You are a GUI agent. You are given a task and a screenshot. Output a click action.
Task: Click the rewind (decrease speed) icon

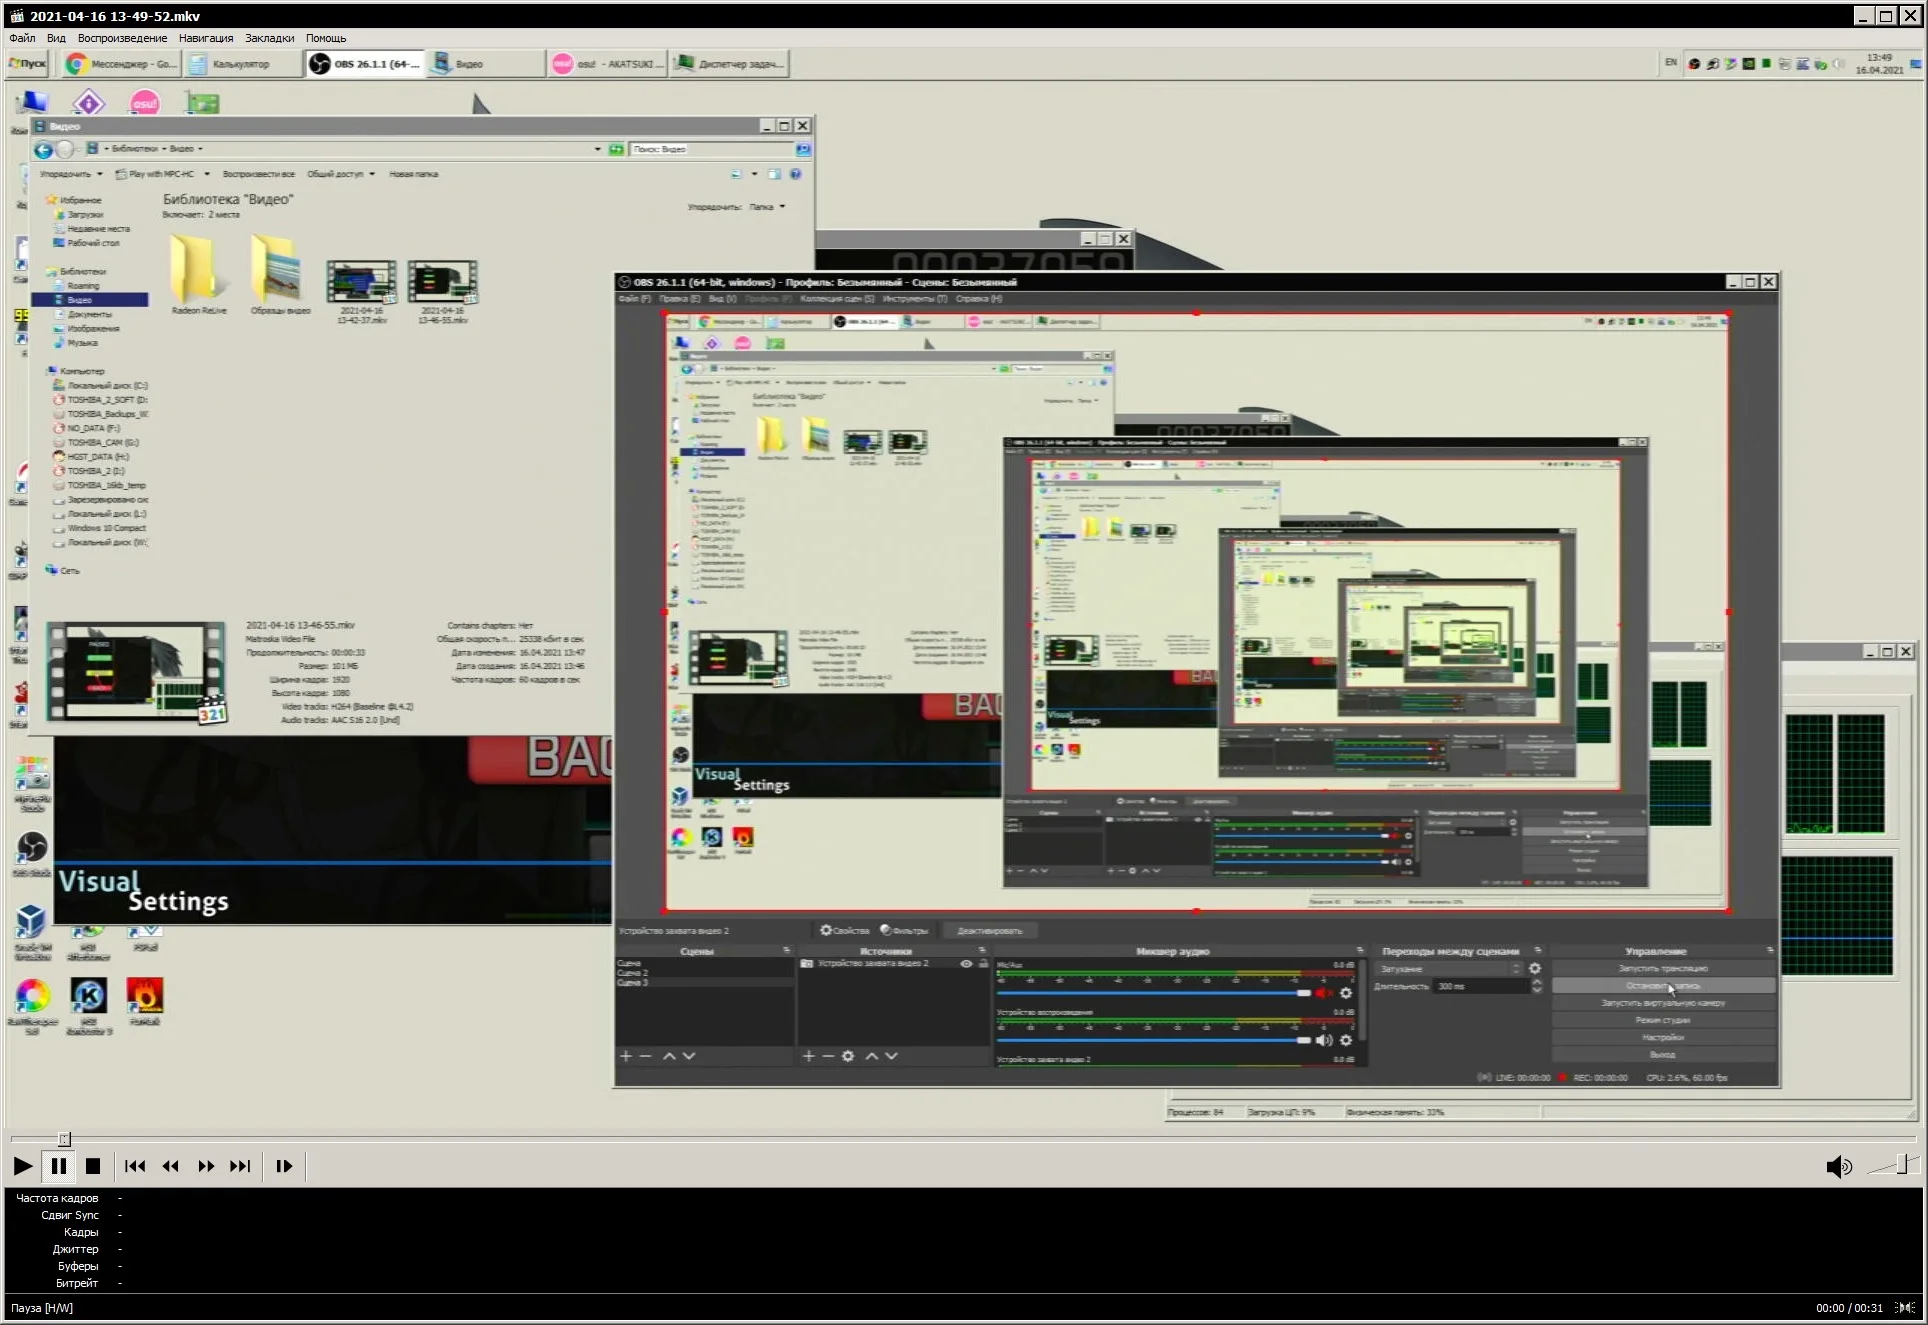coord(171,1166)
